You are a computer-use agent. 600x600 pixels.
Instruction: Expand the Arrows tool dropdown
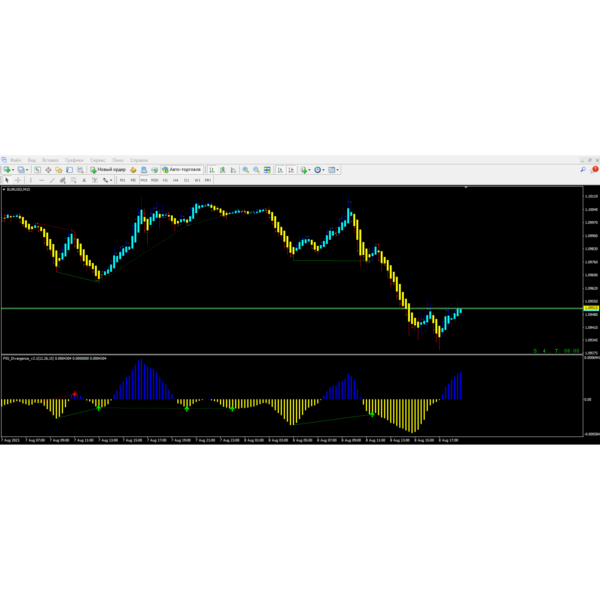coord(111,180)
